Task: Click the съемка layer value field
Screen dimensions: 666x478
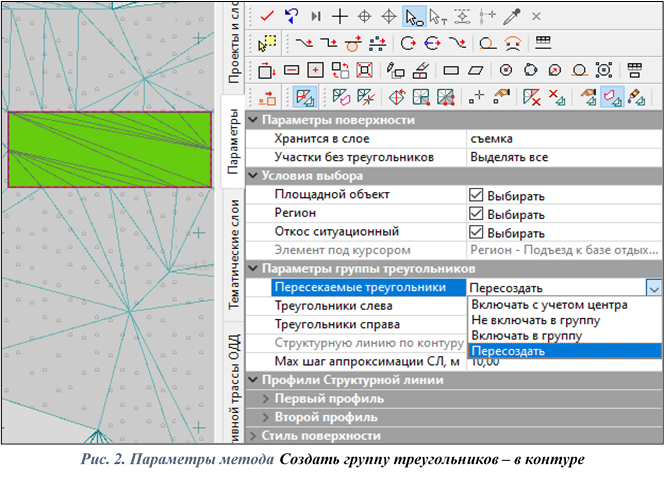Action: point(564,139)
